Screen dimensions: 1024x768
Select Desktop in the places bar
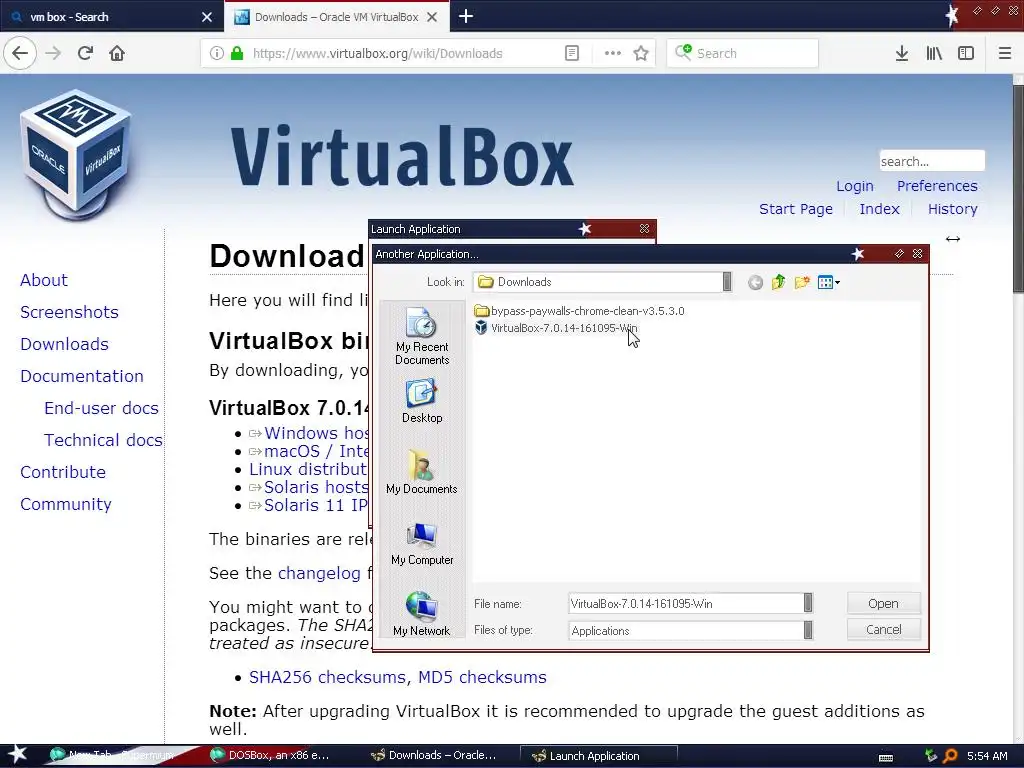pos(422,401)
